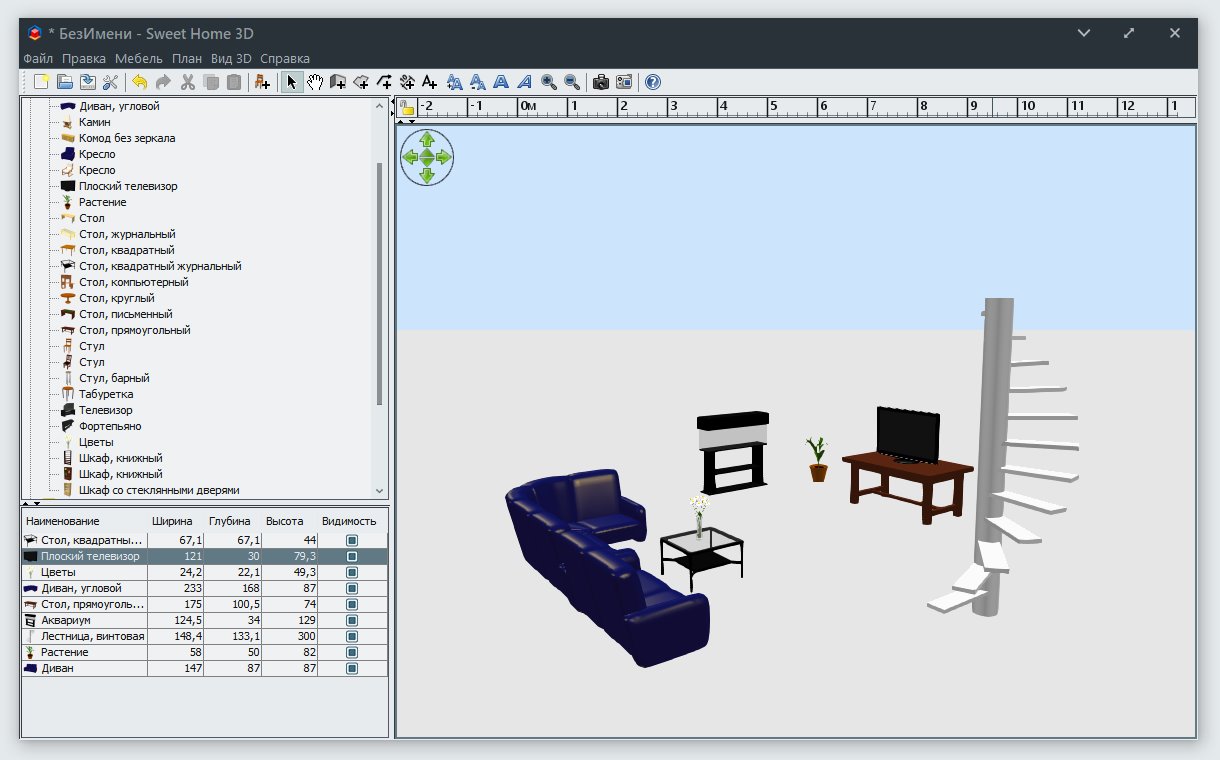Screen dimensions: 1220x760
Task: Click the catalog scrollbar down arrow
Action: tap(379, 491)
